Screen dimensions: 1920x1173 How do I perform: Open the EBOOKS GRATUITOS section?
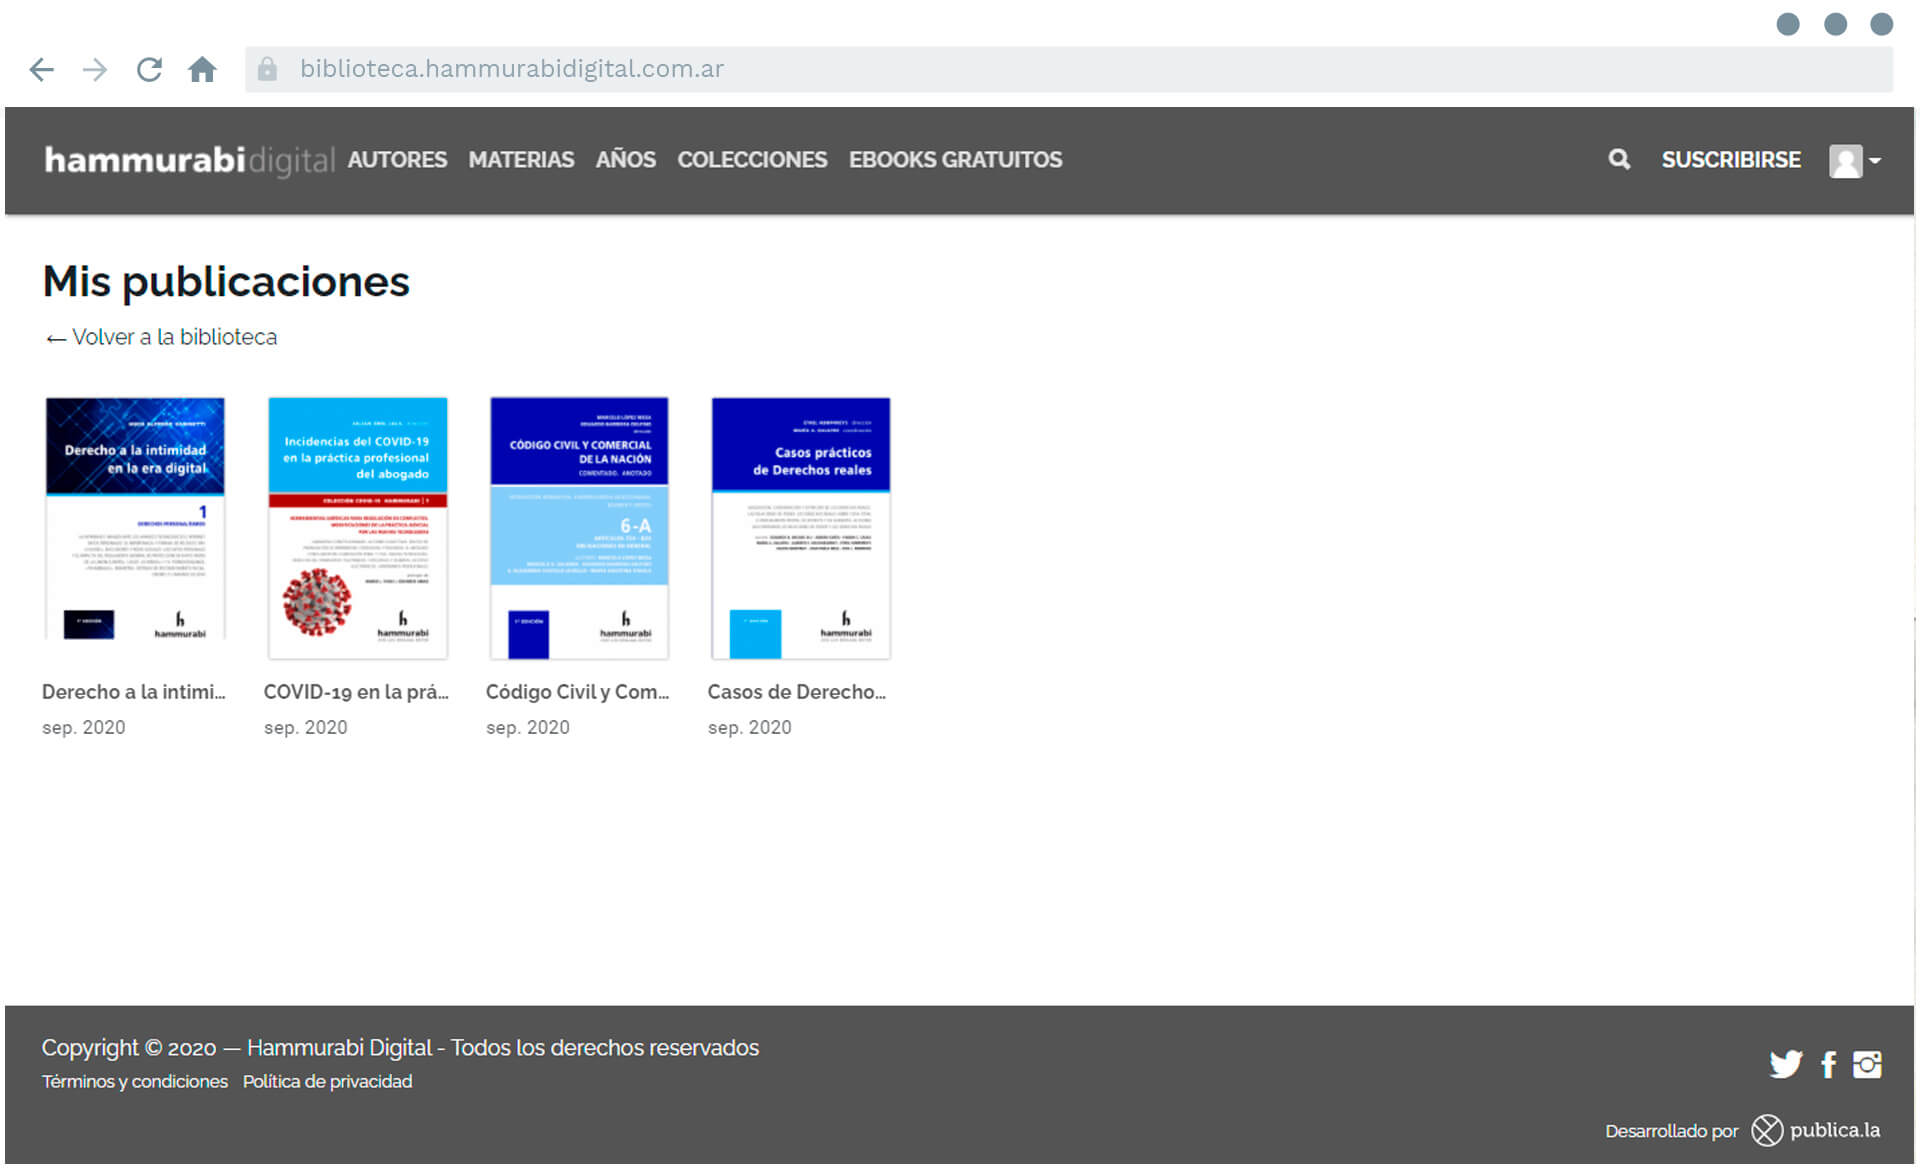point(955,160)
